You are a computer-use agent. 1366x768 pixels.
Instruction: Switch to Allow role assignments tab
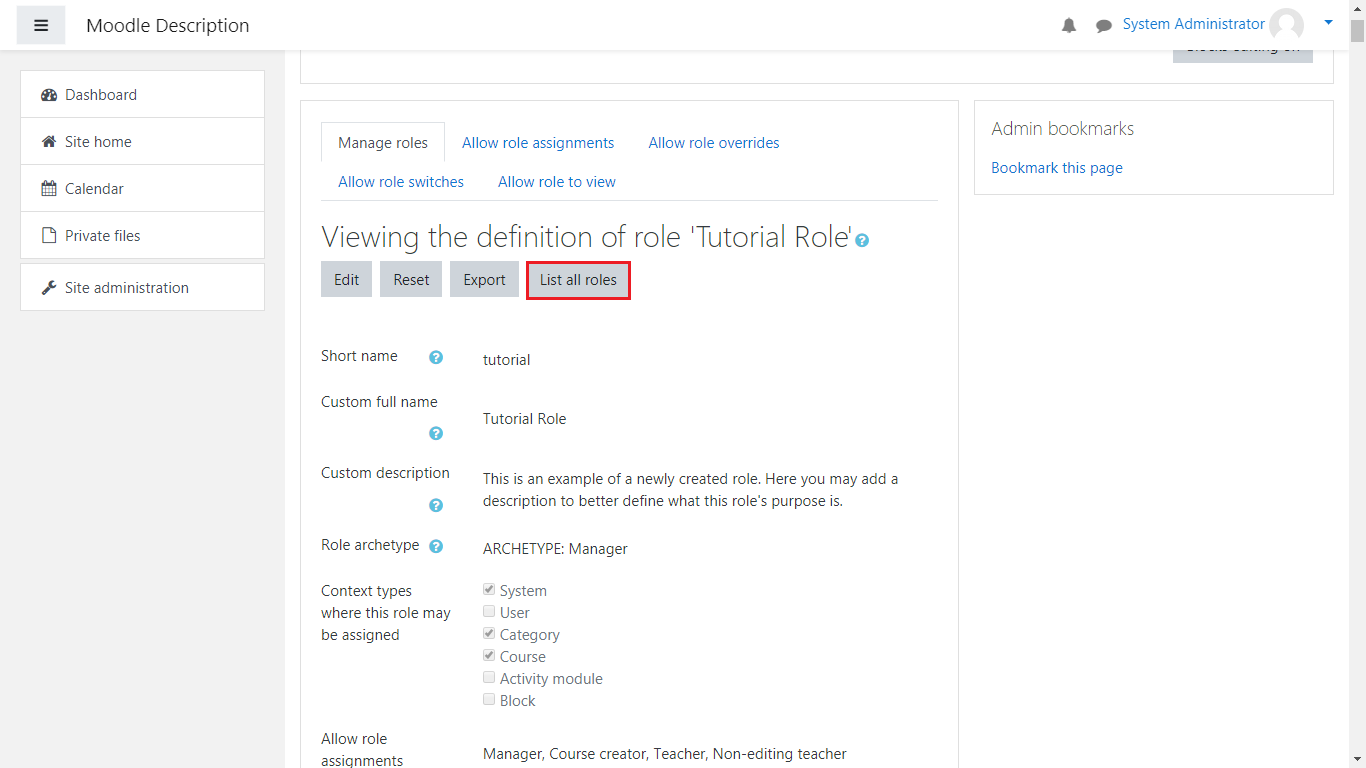[x=538, y=143]
